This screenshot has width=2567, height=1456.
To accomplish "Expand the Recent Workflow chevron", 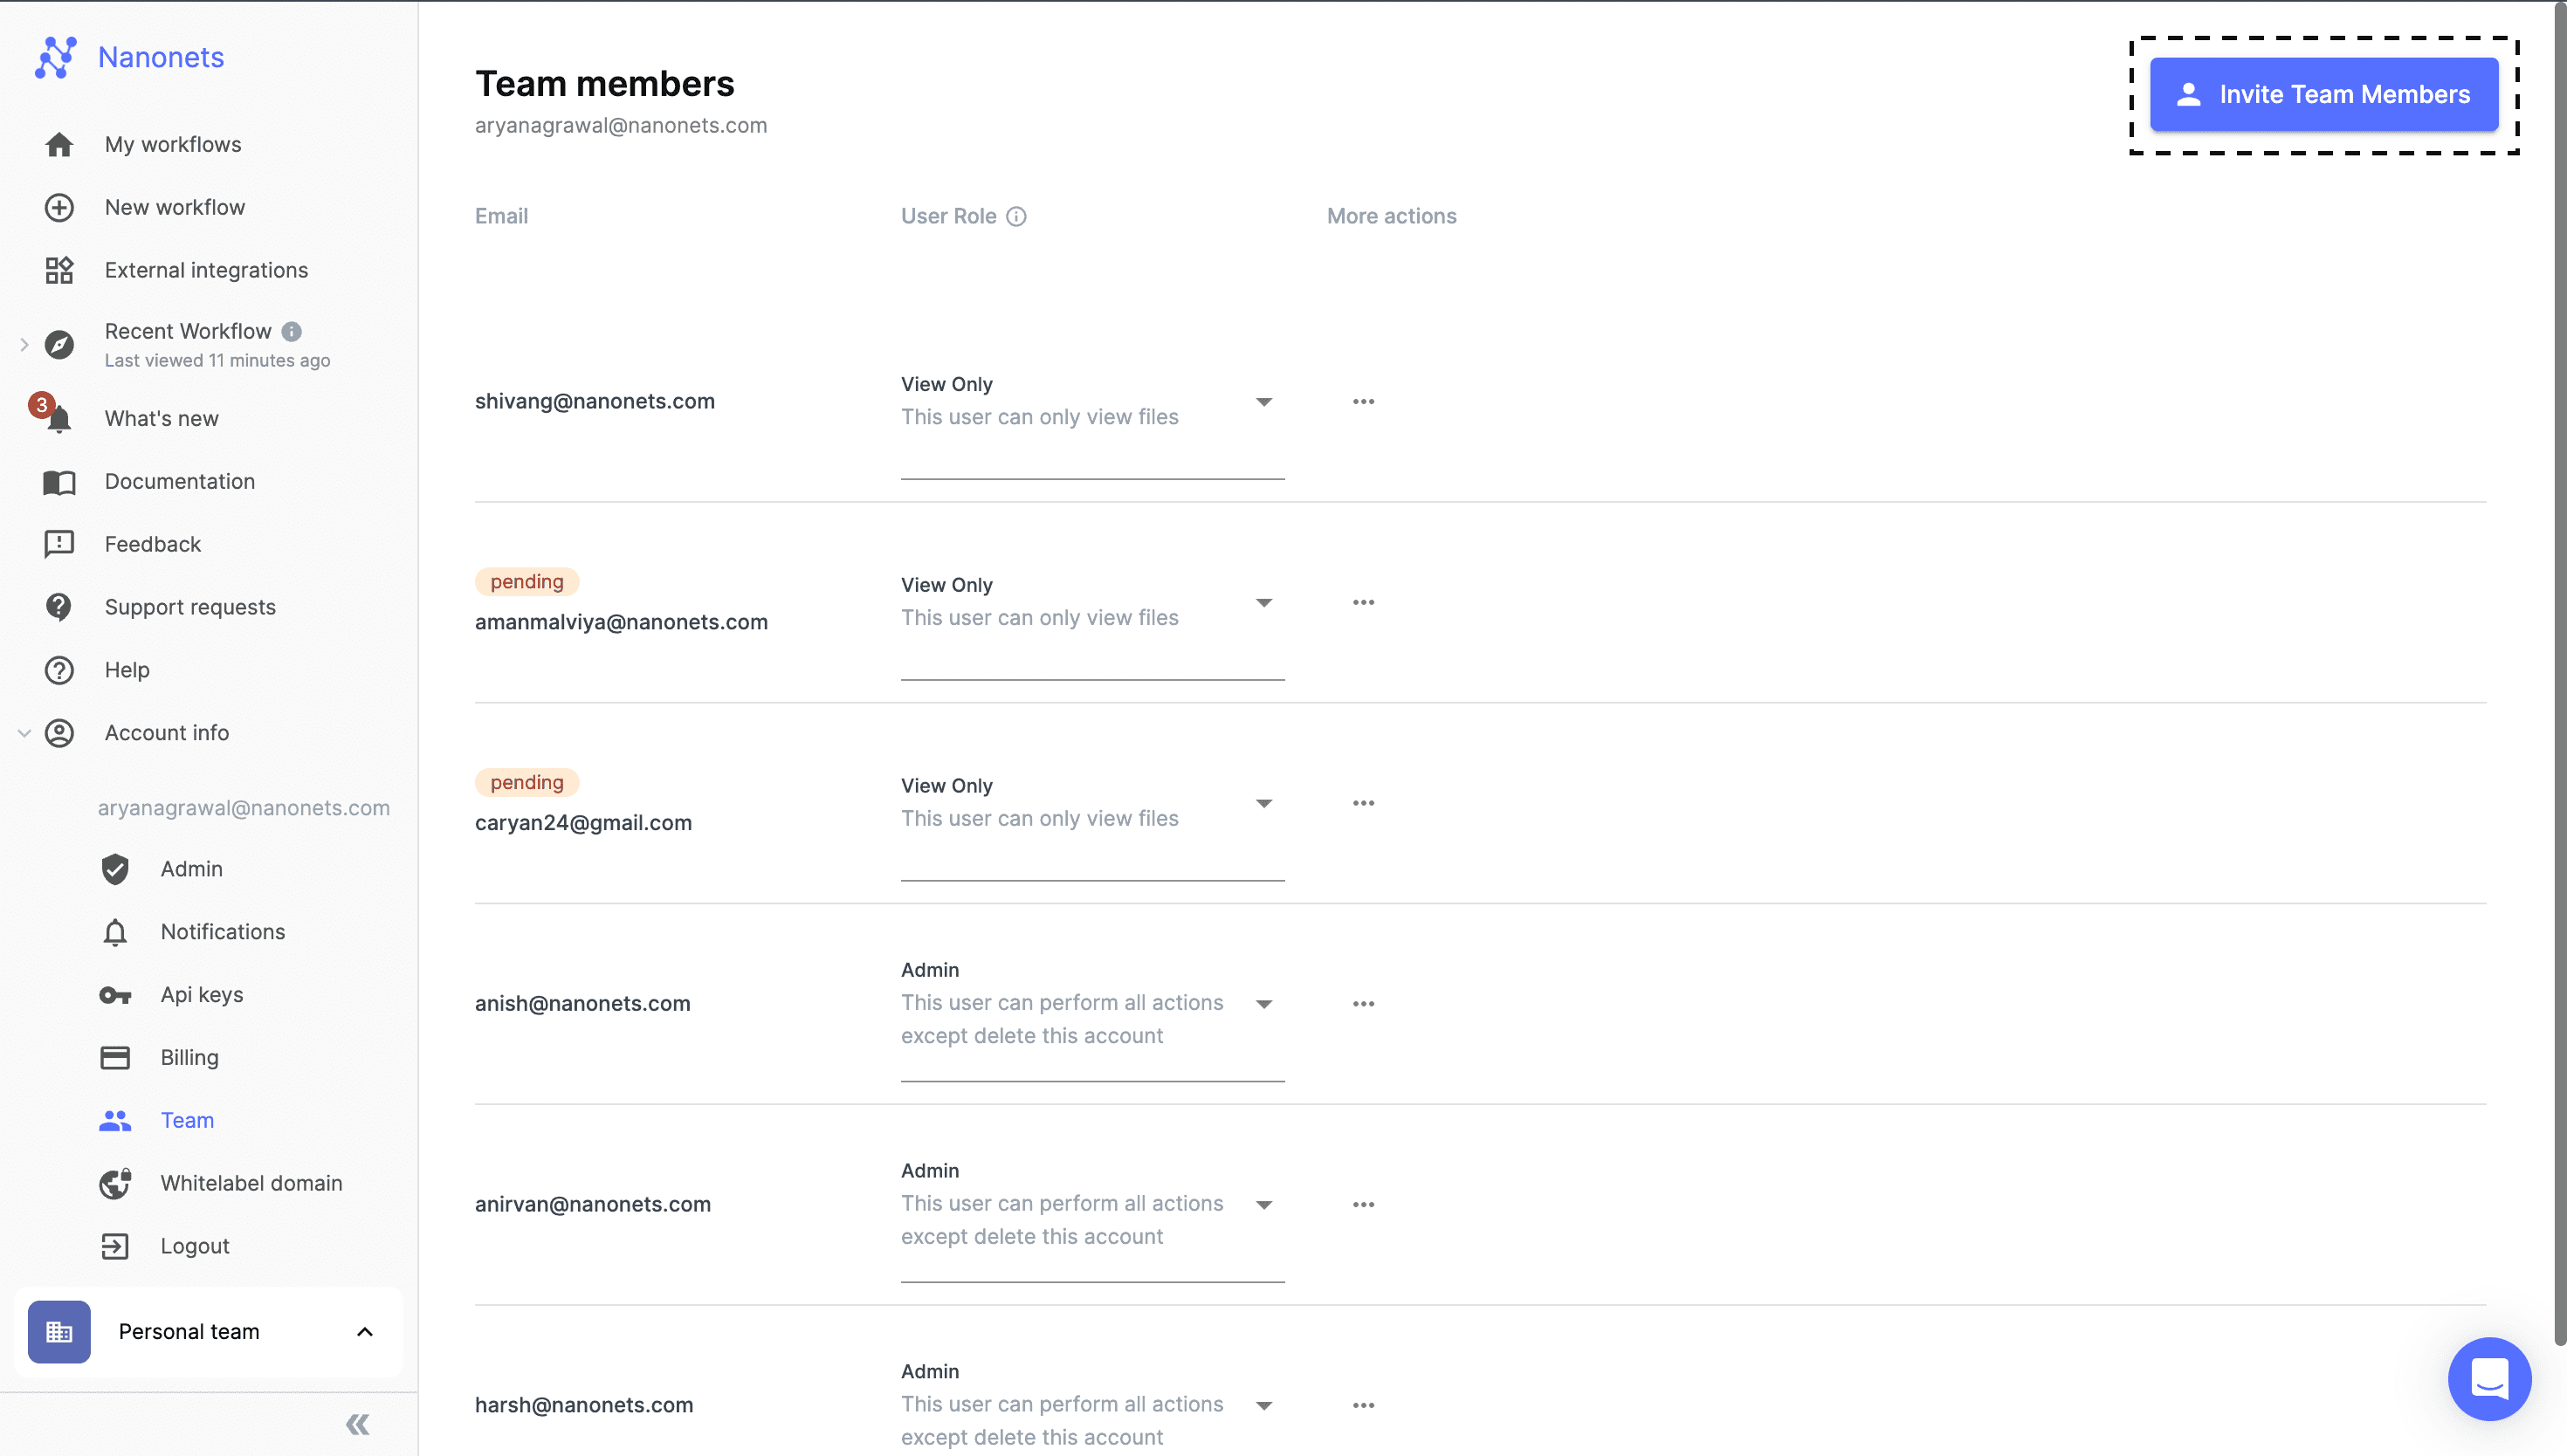I will coord(24,345).
